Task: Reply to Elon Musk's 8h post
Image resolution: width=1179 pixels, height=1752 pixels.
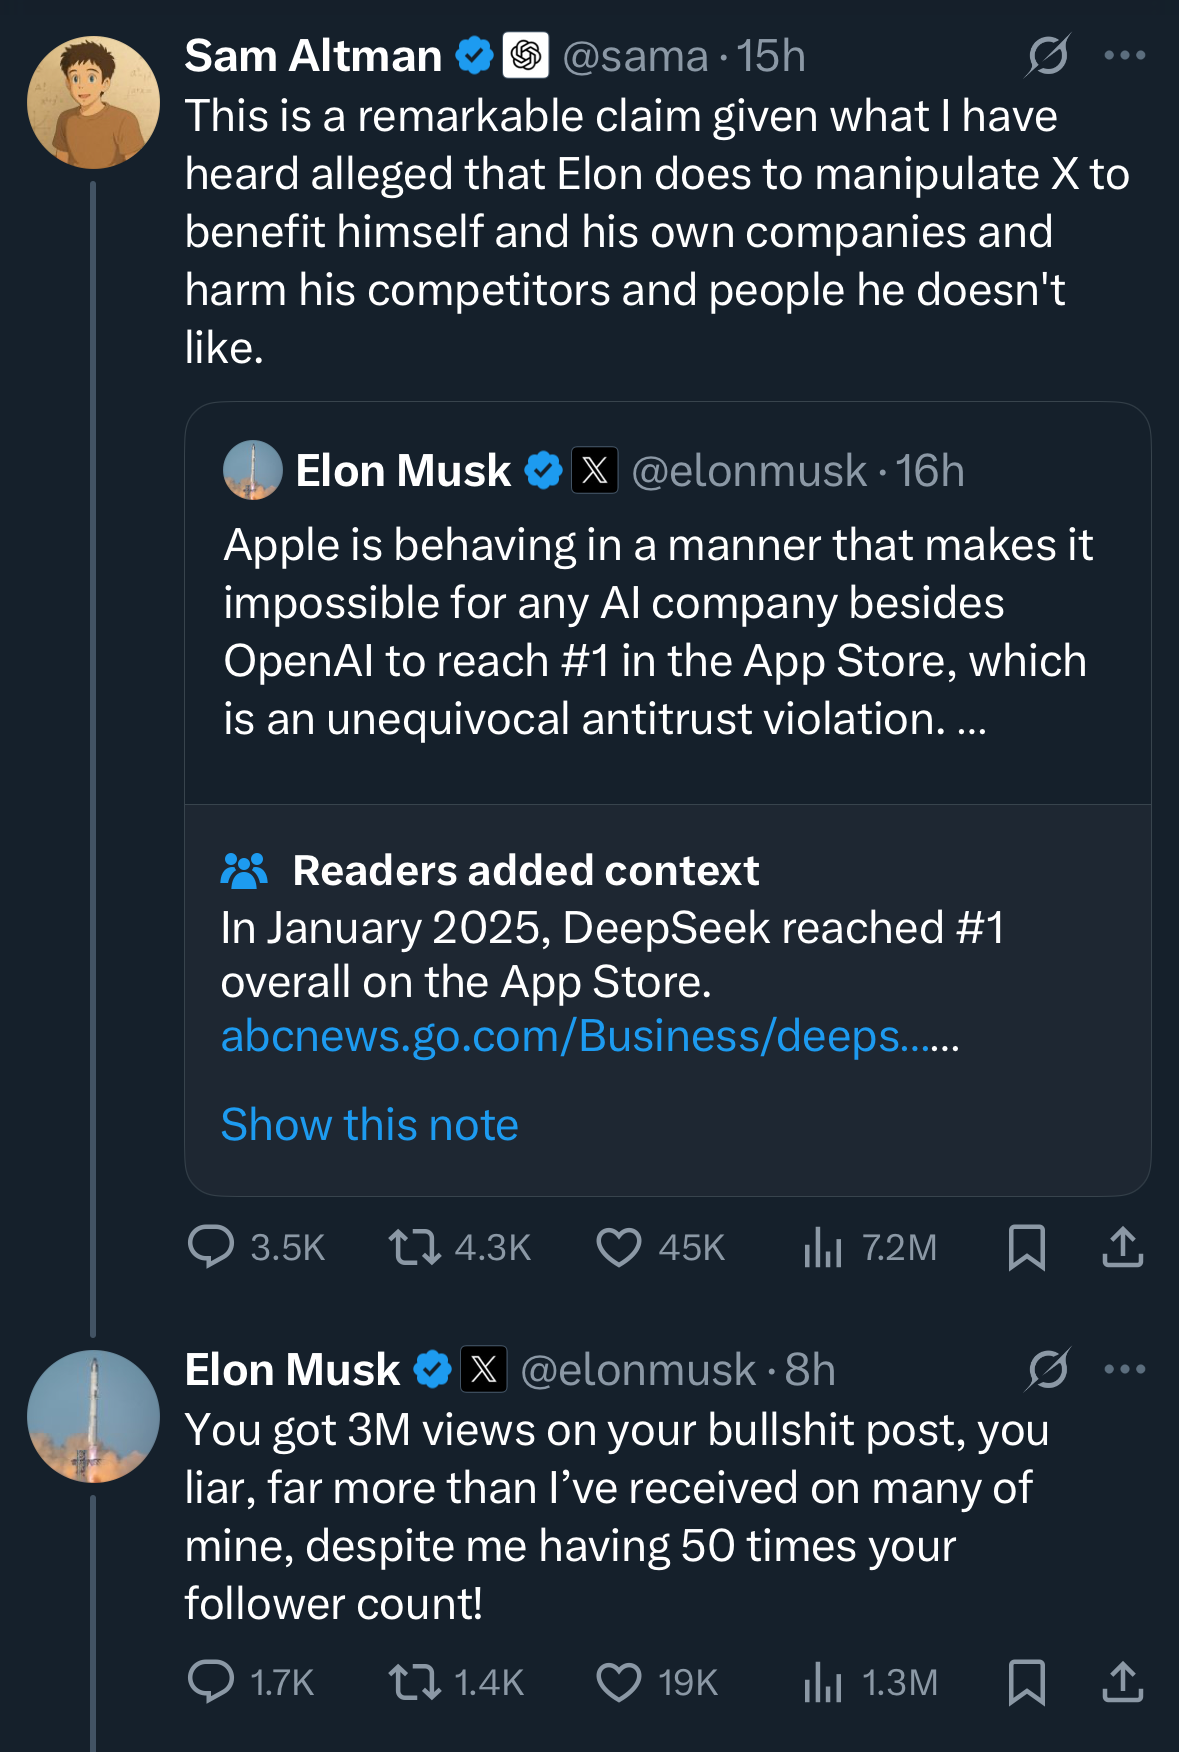Action: point(211,1681)
